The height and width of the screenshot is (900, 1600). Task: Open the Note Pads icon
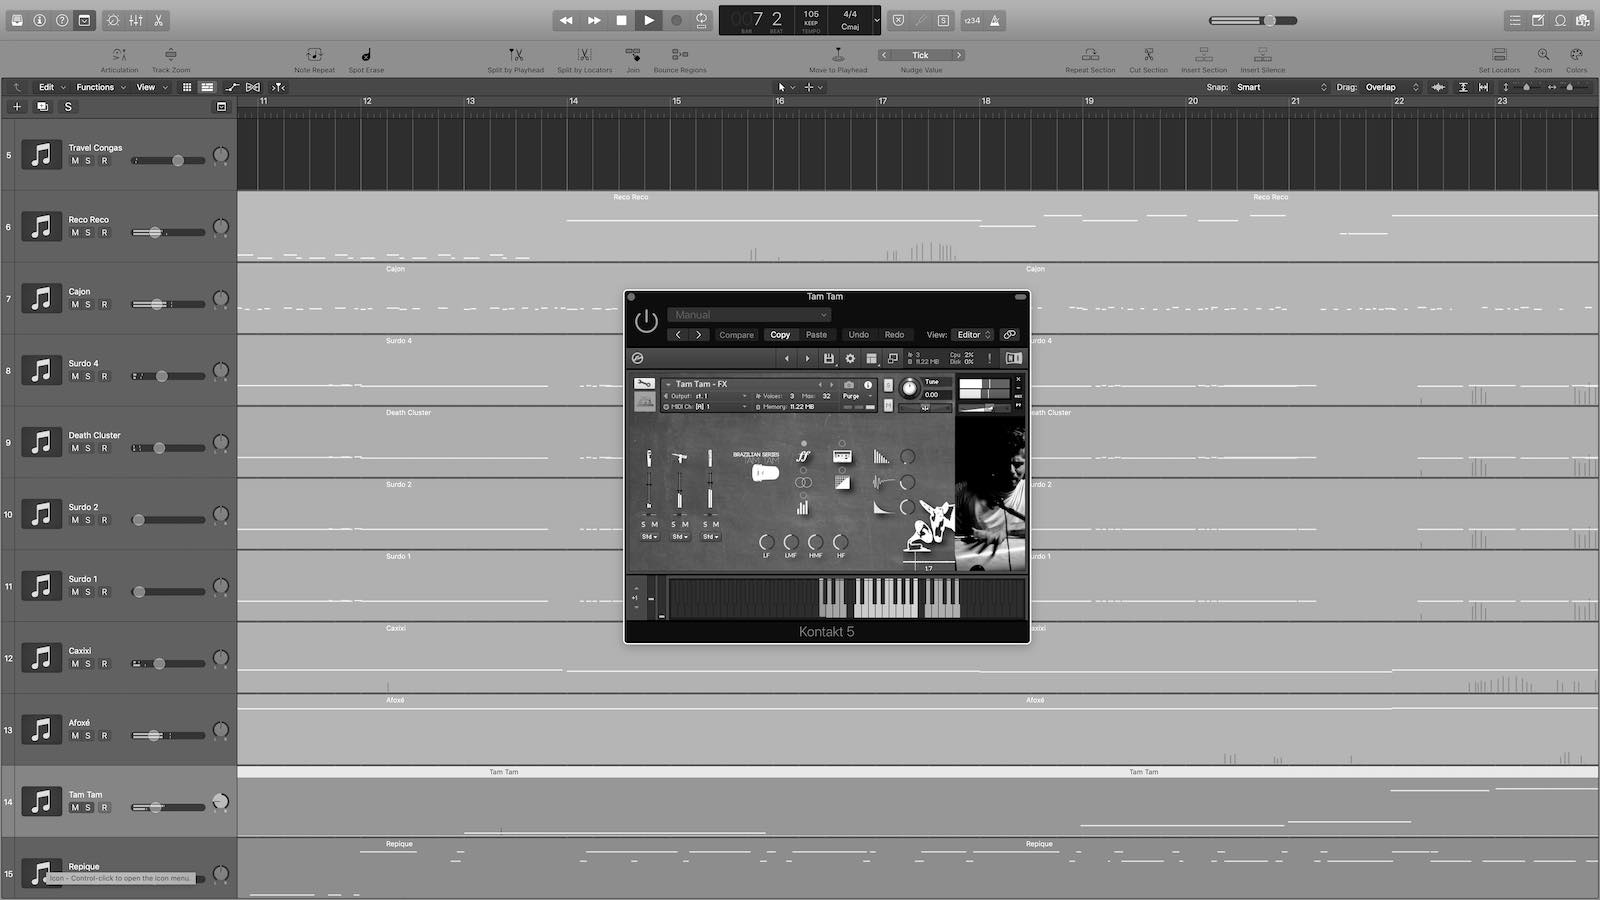[x=1538, y=20]
